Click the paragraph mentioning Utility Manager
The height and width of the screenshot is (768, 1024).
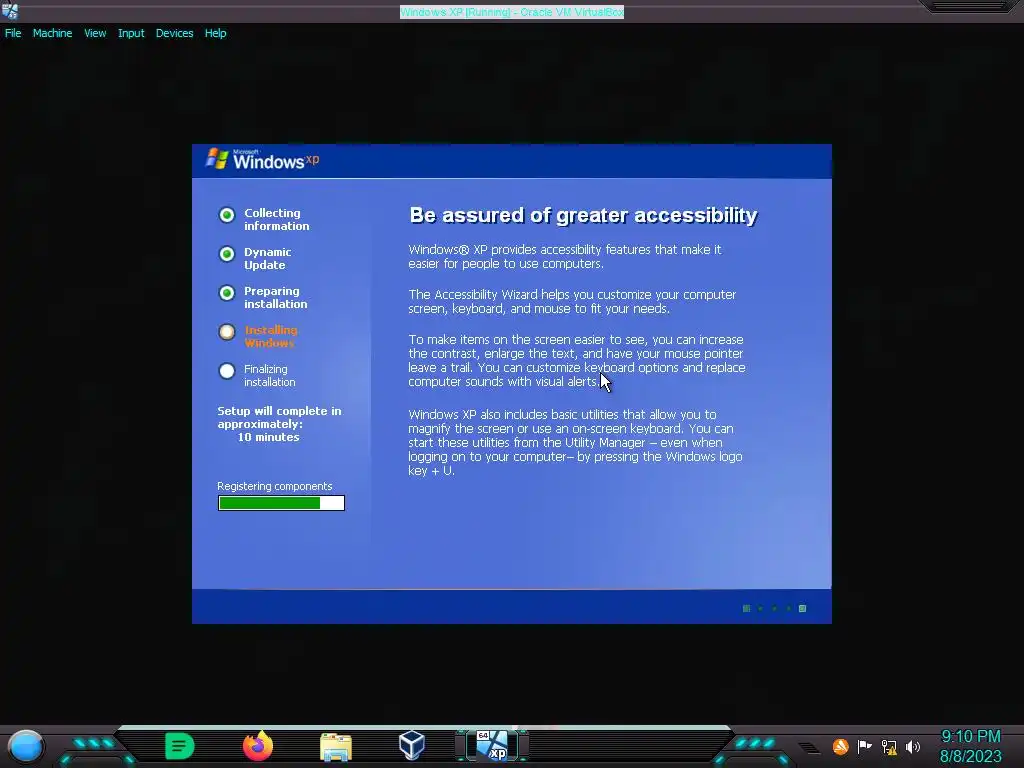[x=575, y=442]
